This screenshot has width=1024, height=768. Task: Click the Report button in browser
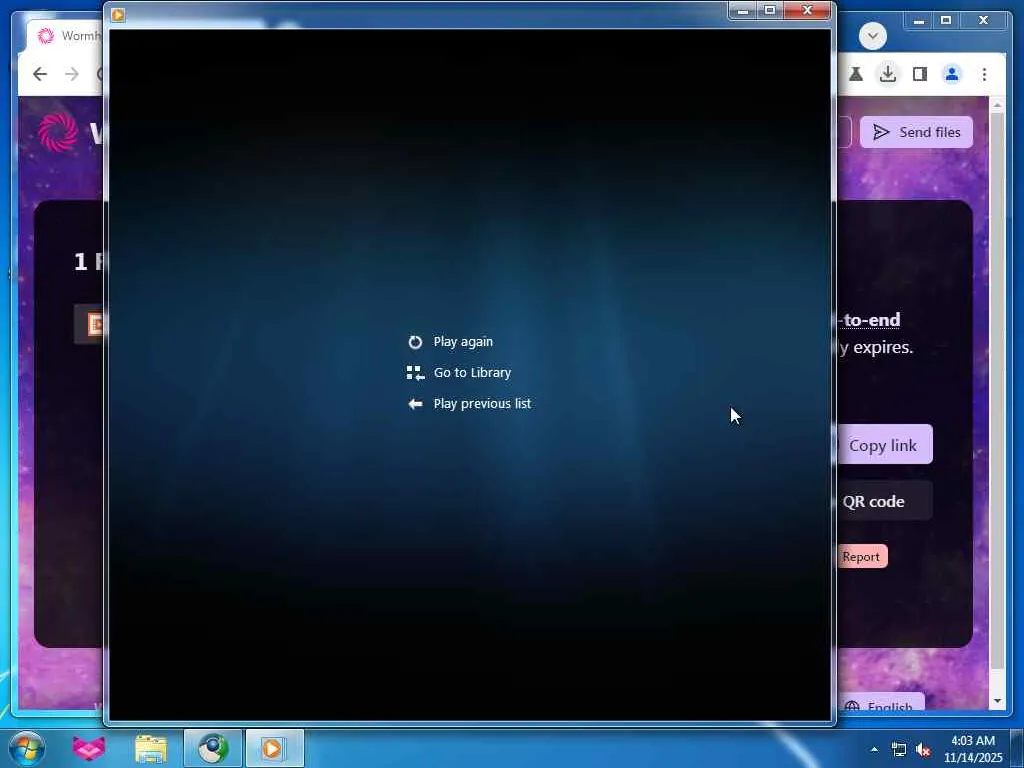[x=861, y=556]
